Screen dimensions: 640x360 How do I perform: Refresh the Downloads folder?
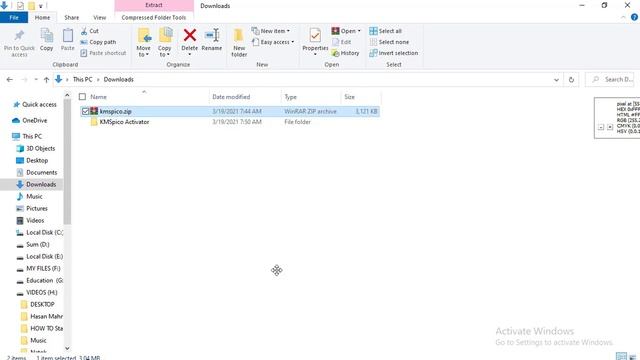(571, 80)
